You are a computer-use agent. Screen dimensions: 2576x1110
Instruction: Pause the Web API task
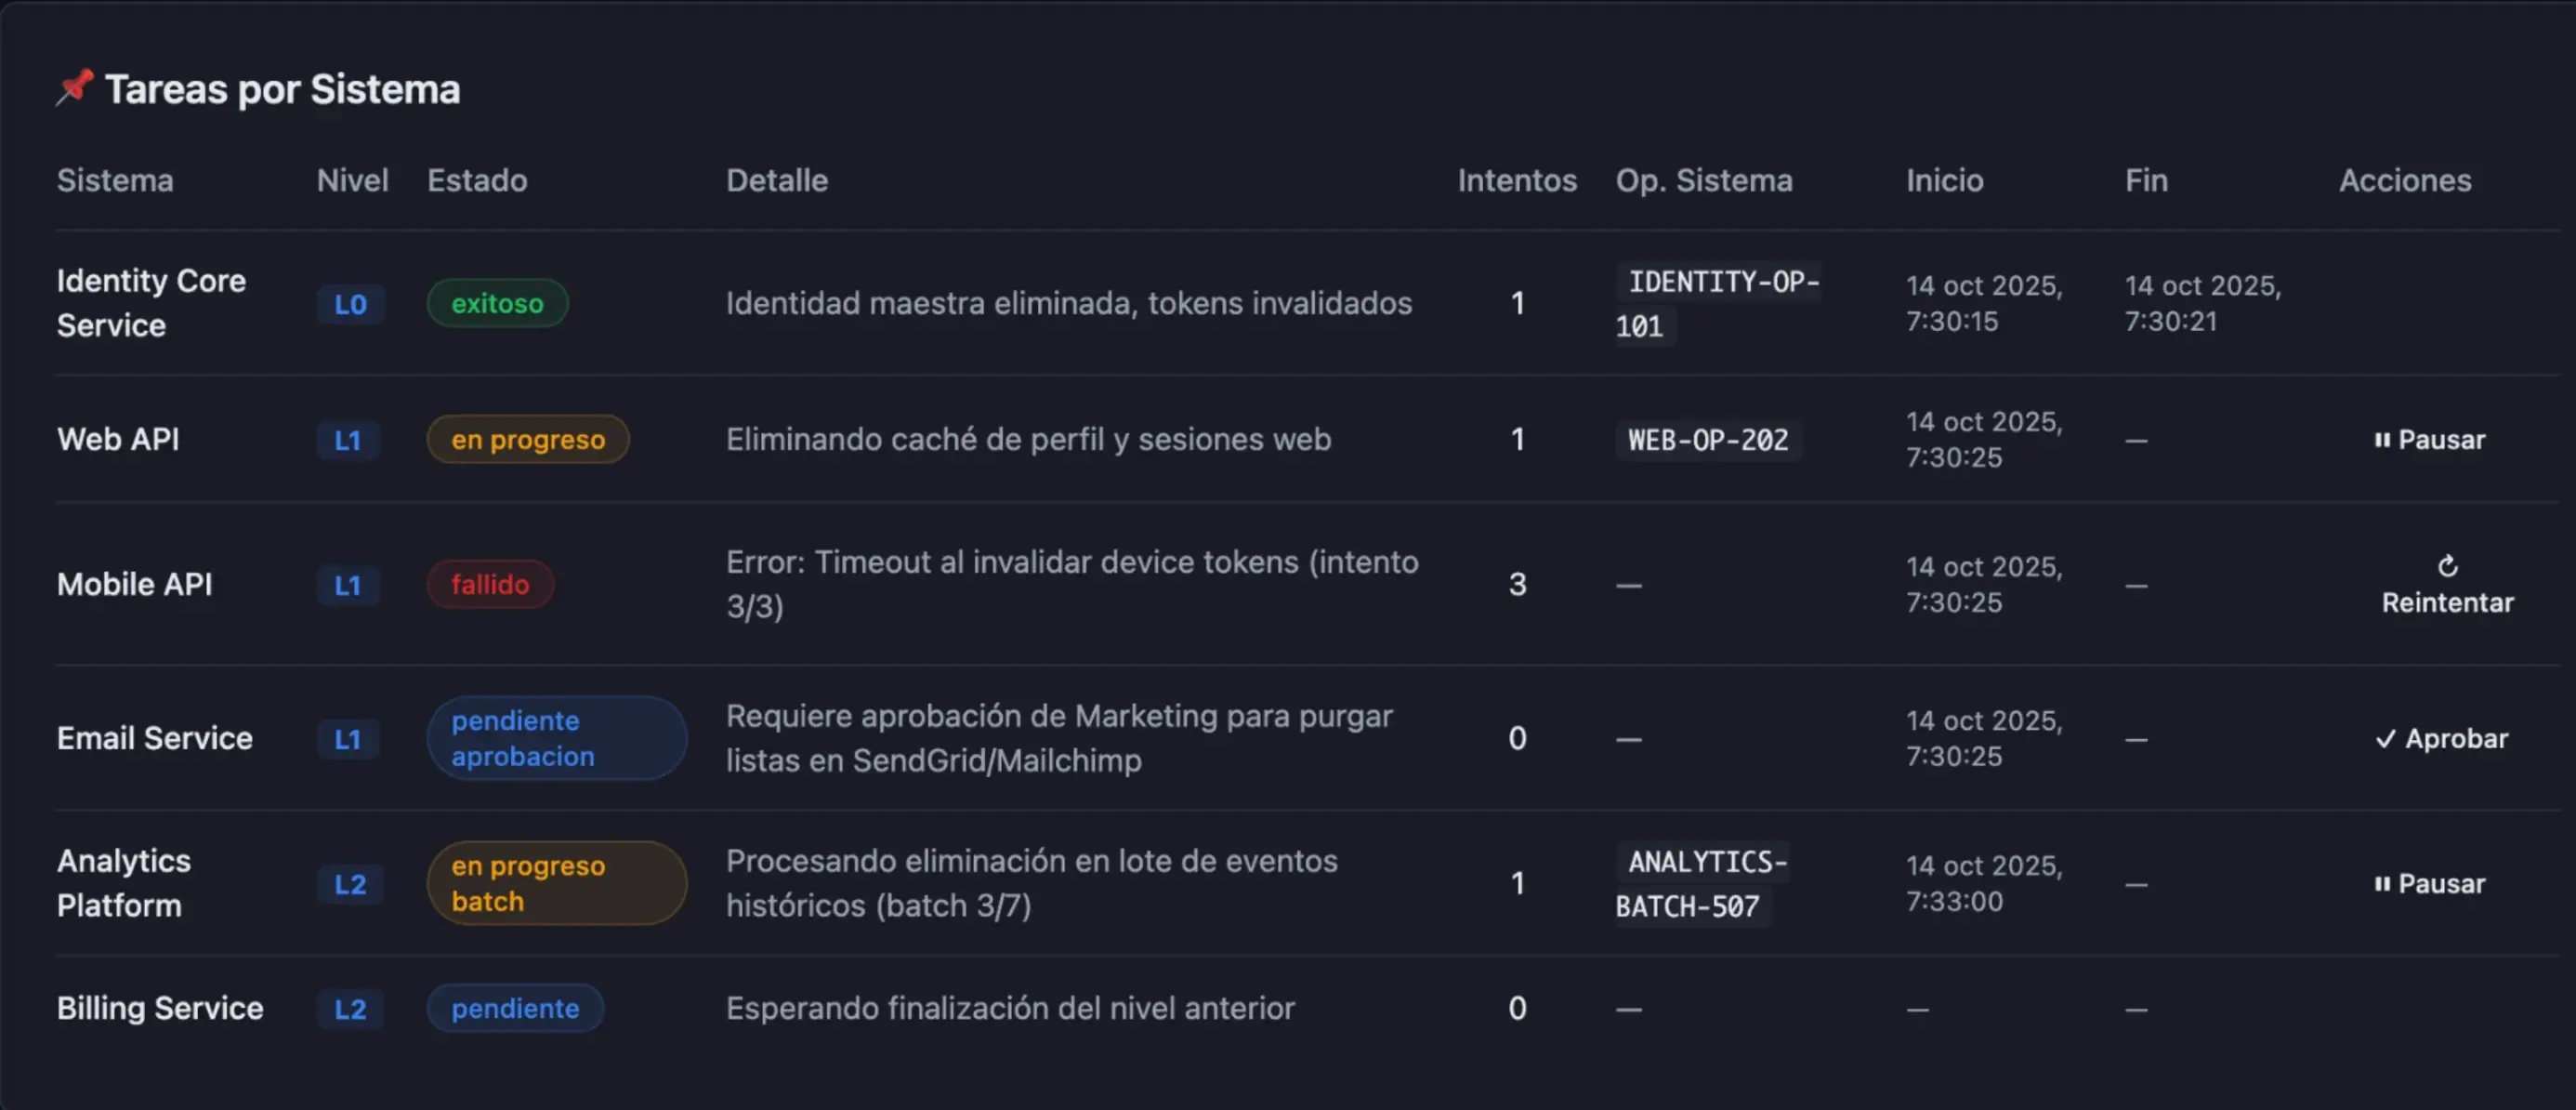click(x=2429, y=440)
